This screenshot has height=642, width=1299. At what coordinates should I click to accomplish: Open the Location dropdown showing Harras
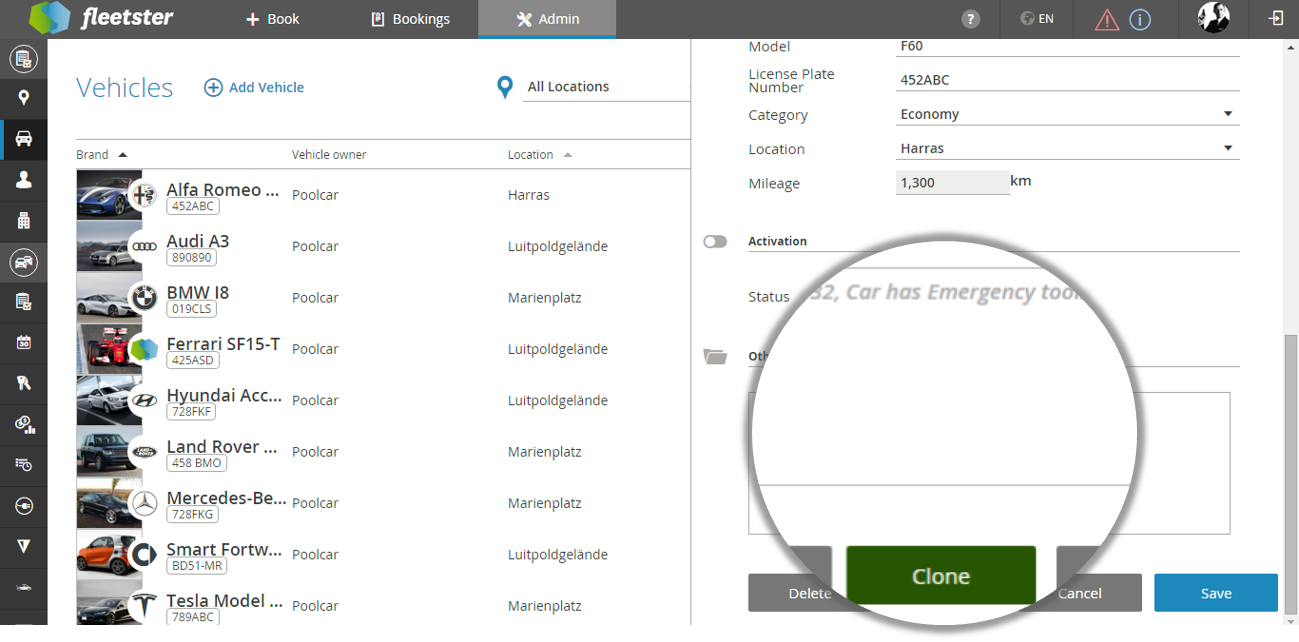pos(1068,148)
